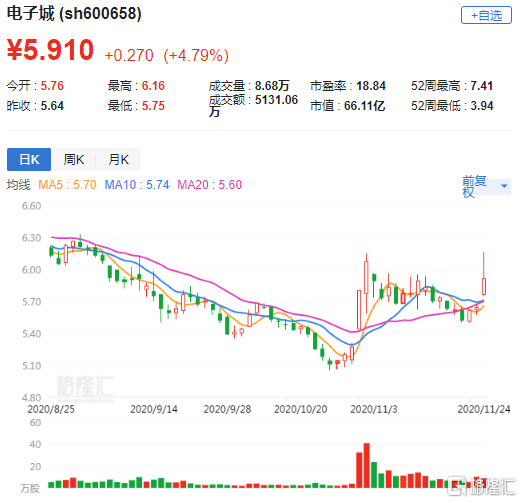This screenshot has width=522, height=503.
Task: Click the 6.30 price axis label
Action: (x=32, y=238)
